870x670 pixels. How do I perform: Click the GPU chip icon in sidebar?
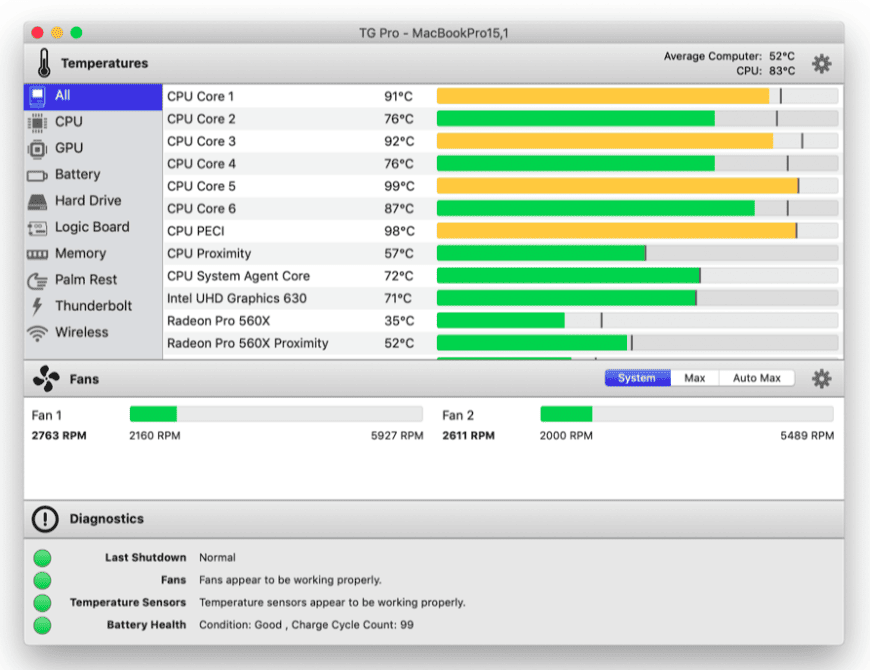[x=37, y=149]
